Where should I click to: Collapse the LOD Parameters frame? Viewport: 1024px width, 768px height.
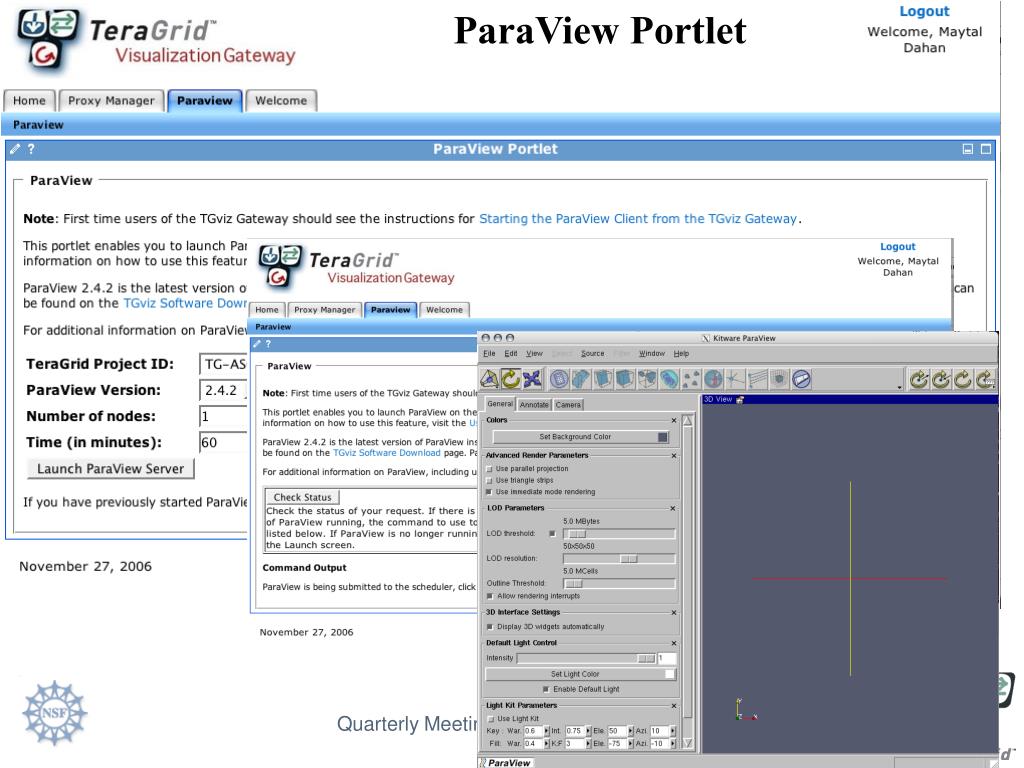coord(673,509)
